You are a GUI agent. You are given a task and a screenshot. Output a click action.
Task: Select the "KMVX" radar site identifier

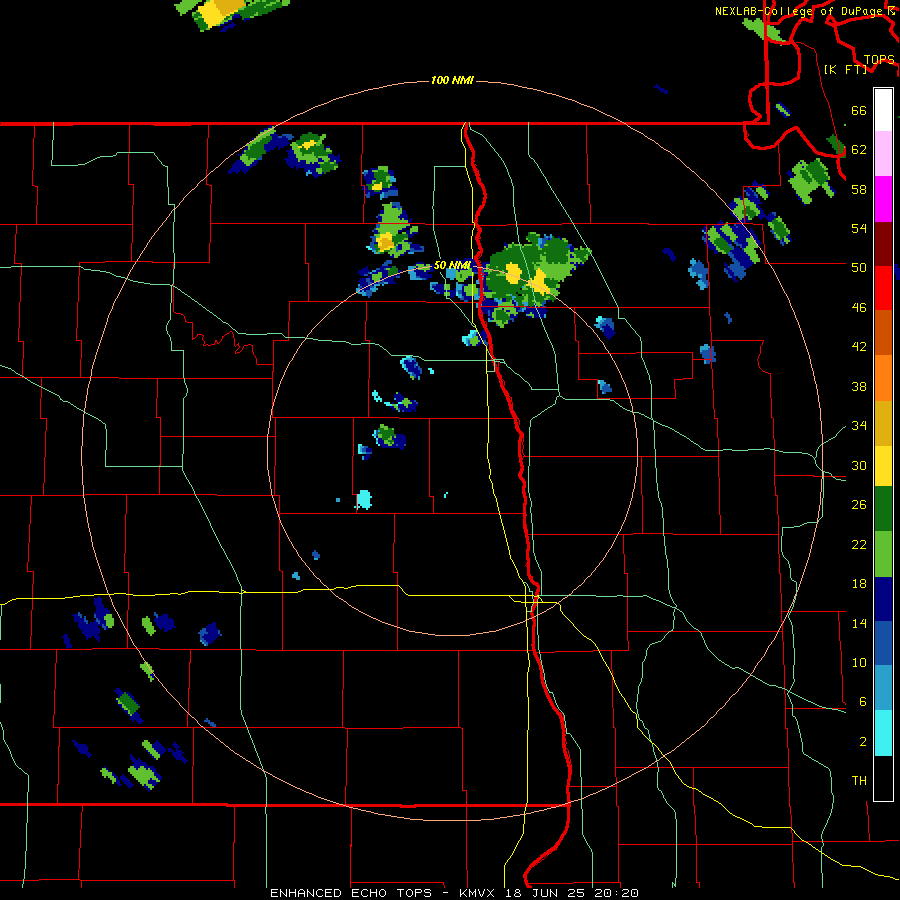479,893
